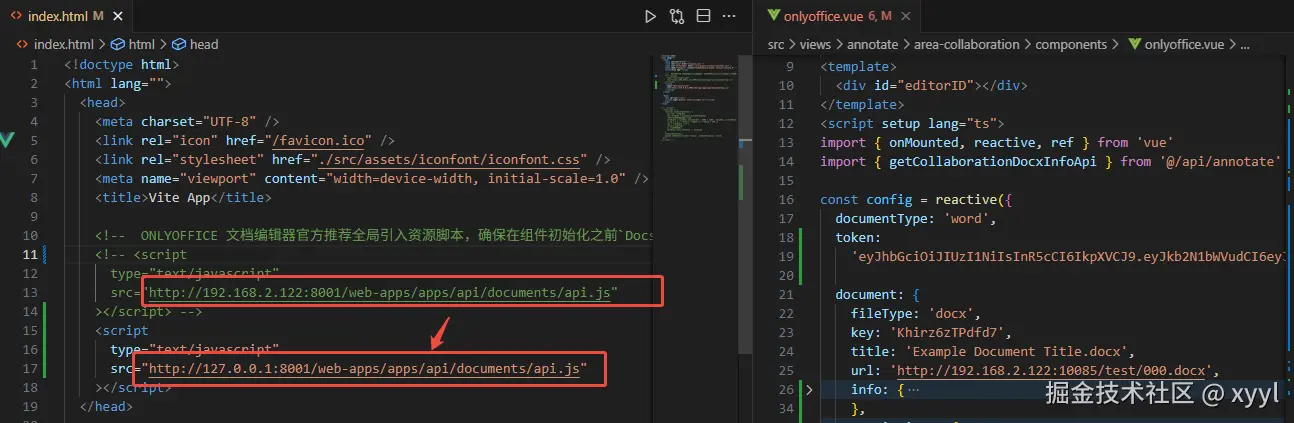Click the title 'Example Document Title.docx' line
The width and height of the screenshot is (1294, 423).
[x=994, y=351]
